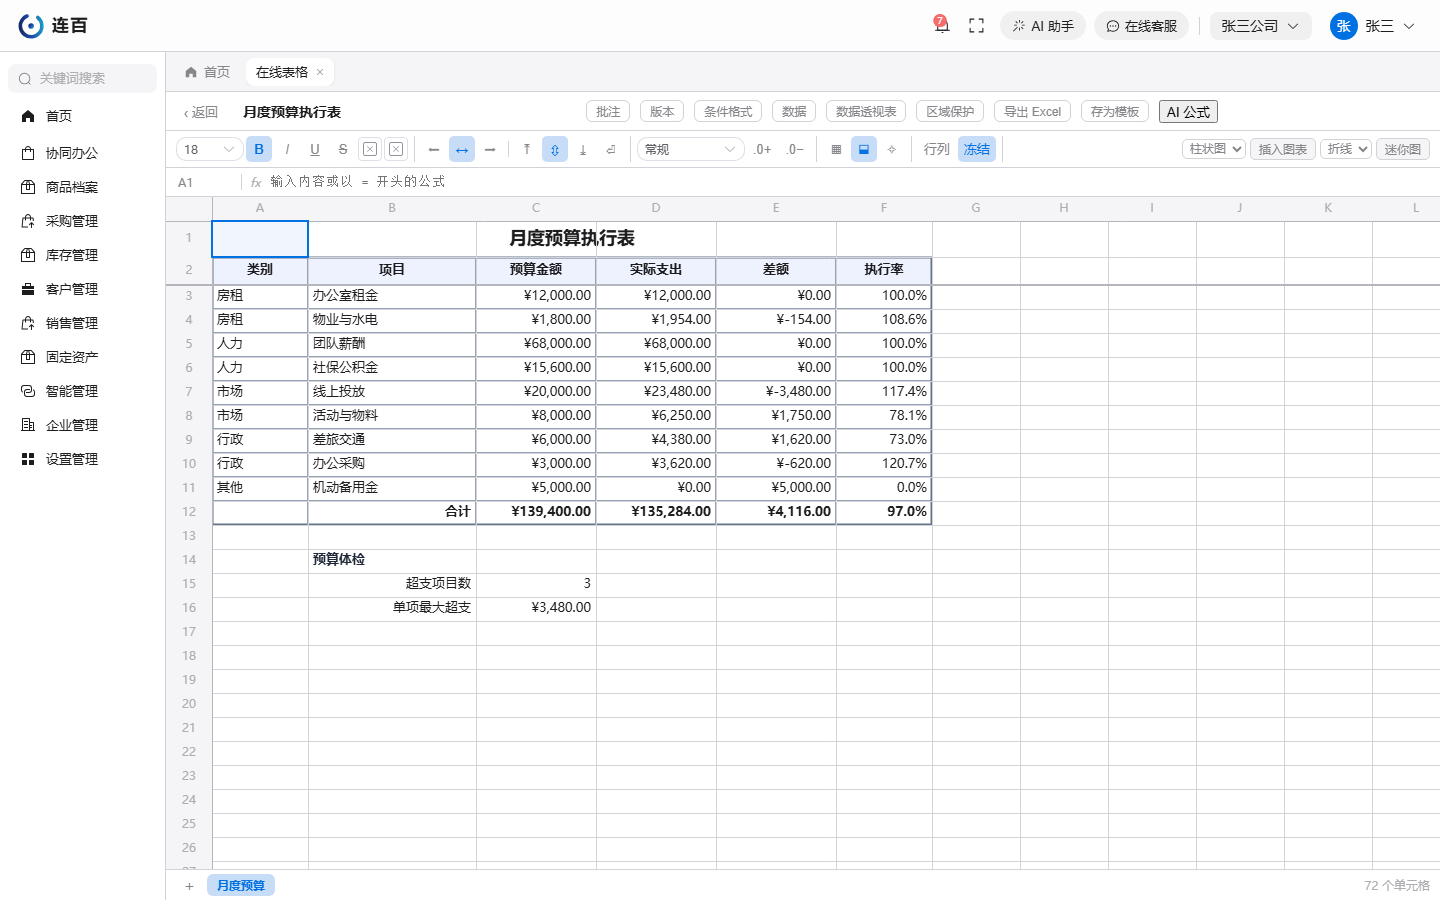This screenshot has height=900, width=1440.
Task: Set vertical alignment to bottom
Action: [583, 149]
